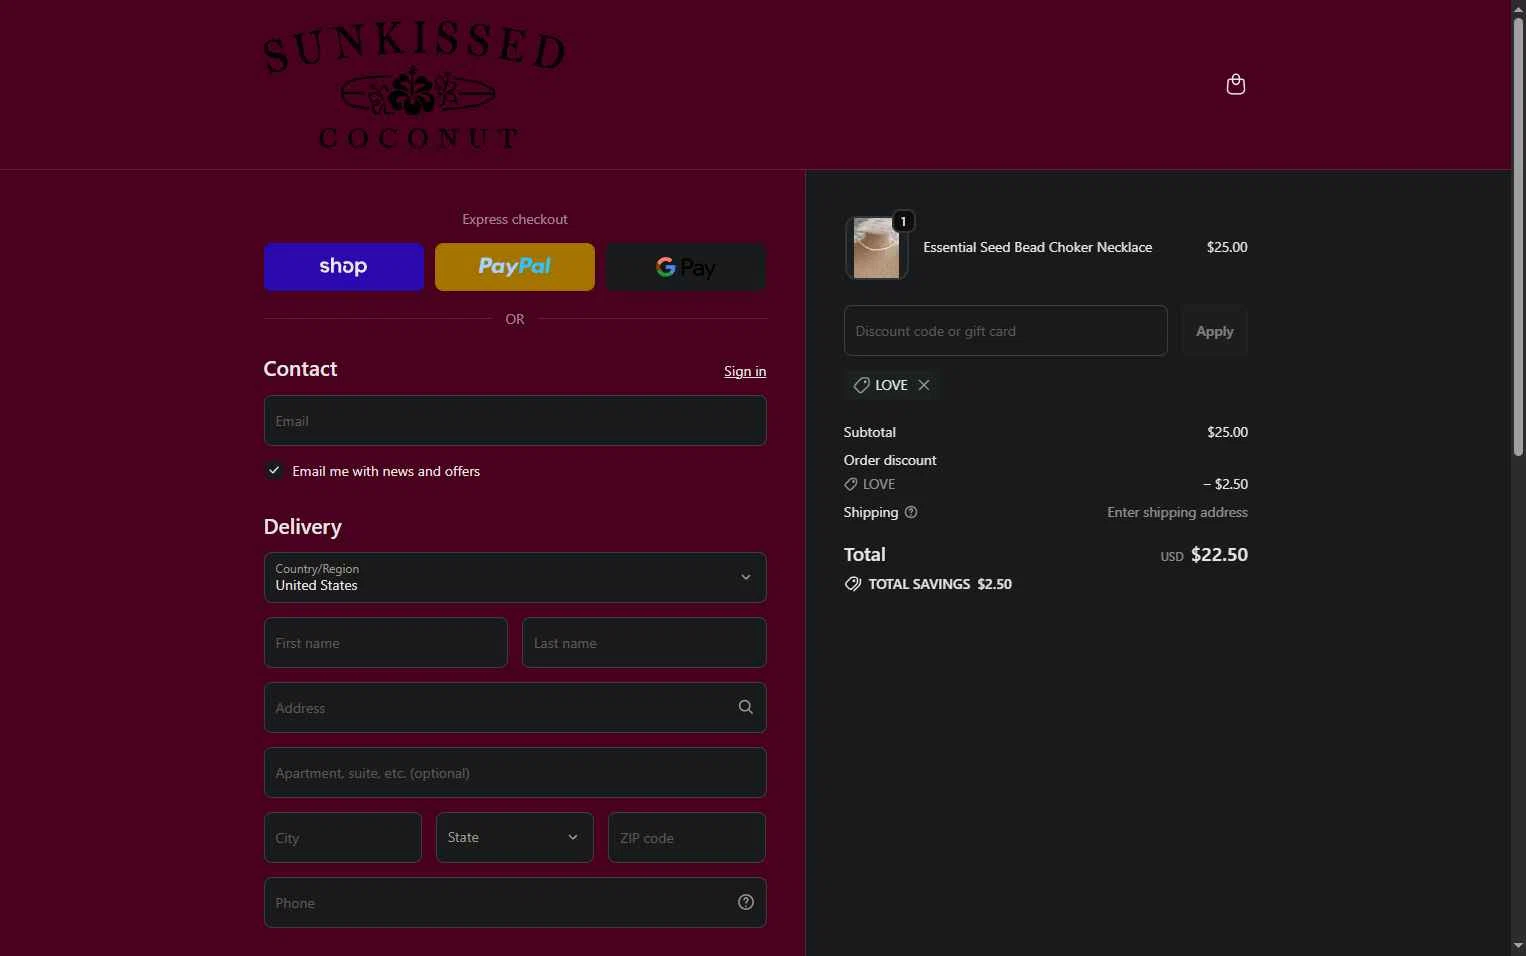Uncheck Email me with news and offers
Viewport: 1526px width, 956px height.
coord(274,470)
